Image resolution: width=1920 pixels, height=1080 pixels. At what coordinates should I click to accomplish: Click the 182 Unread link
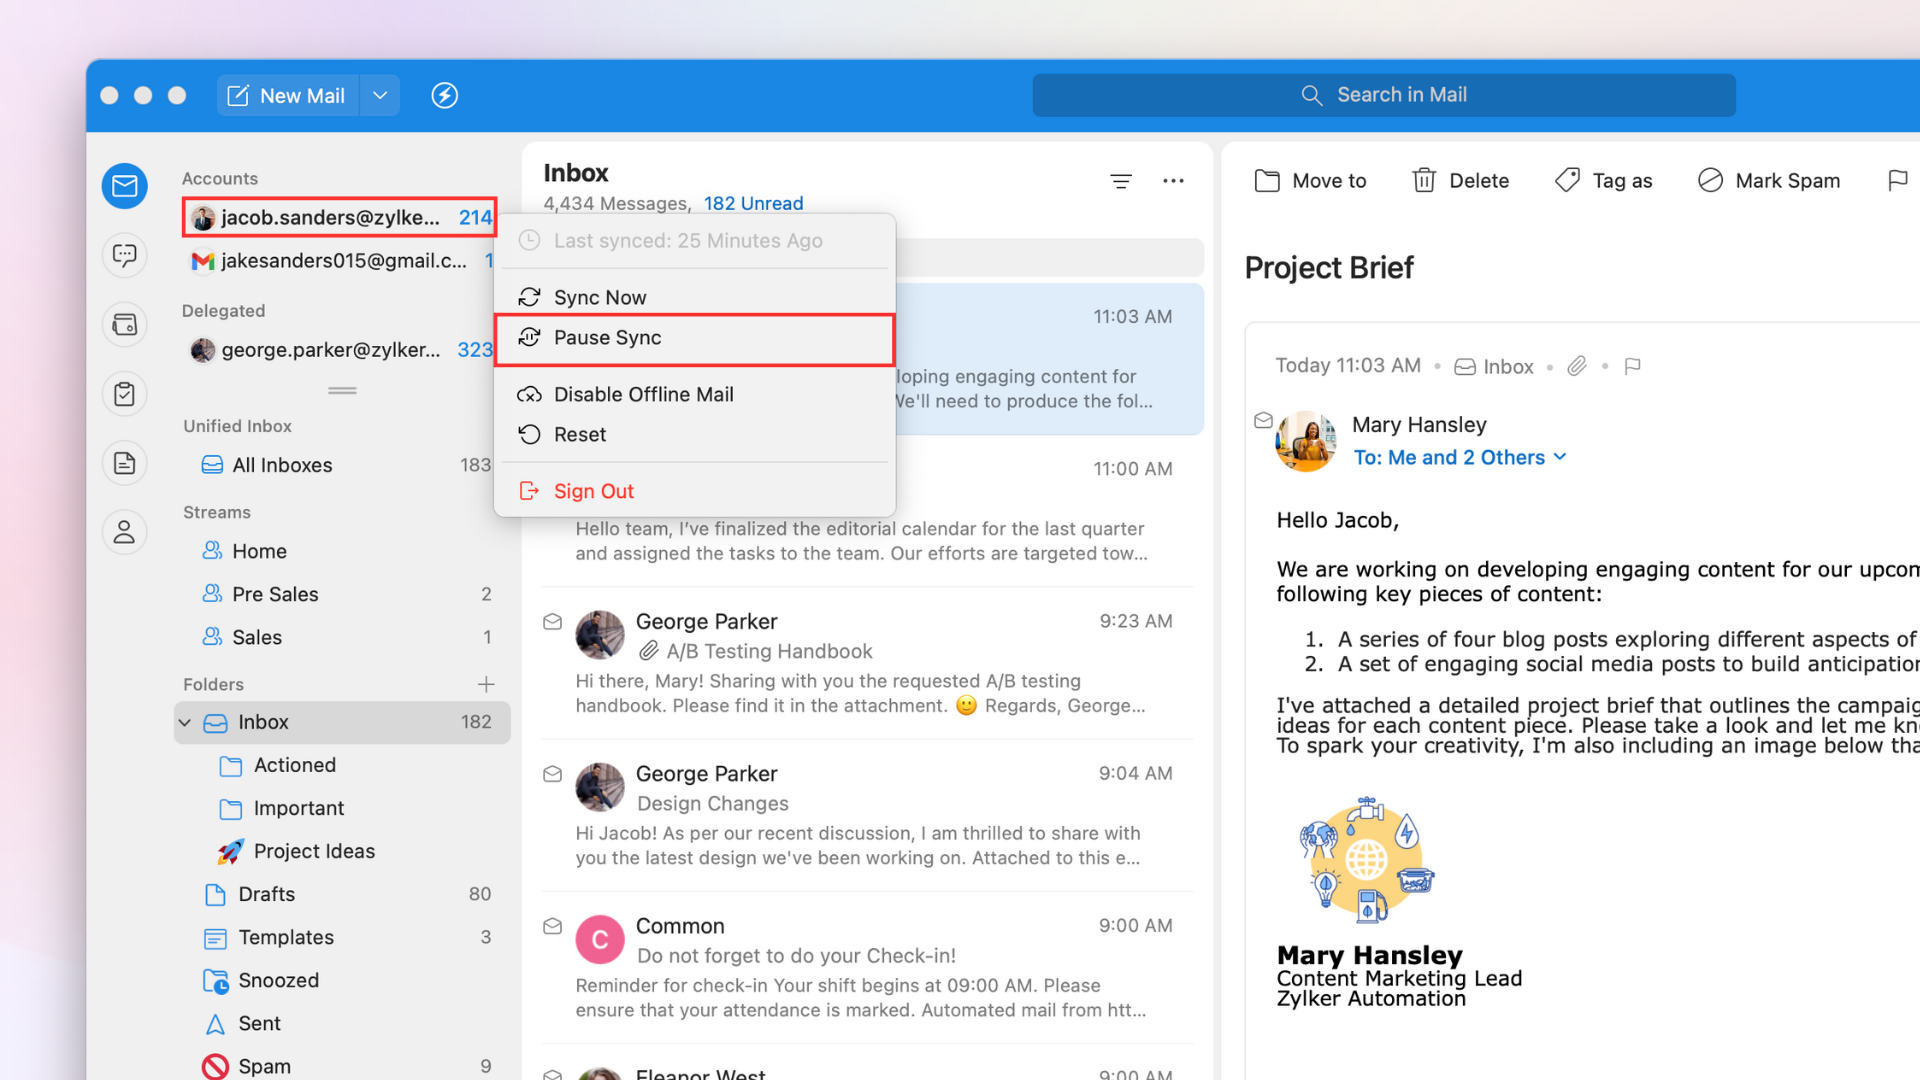coord(753,203)
